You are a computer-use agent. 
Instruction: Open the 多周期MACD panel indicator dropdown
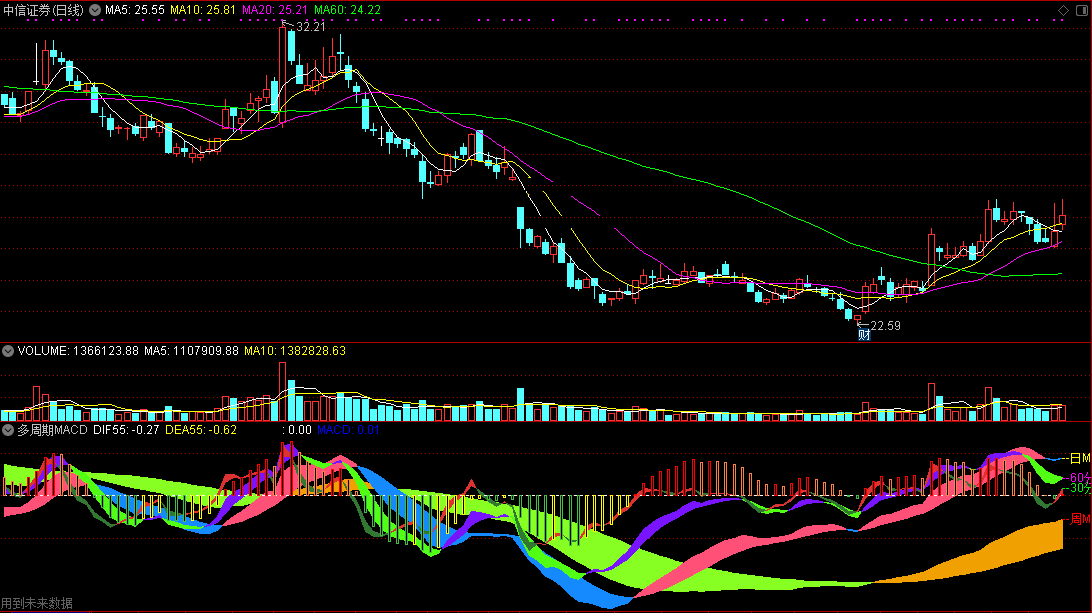point(8,430)
